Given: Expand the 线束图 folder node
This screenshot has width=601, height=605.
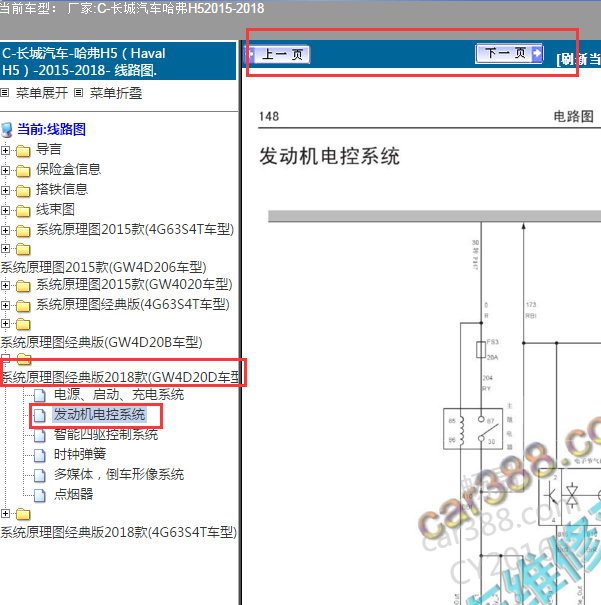Looking at the screenshot, I should point(5,210).
